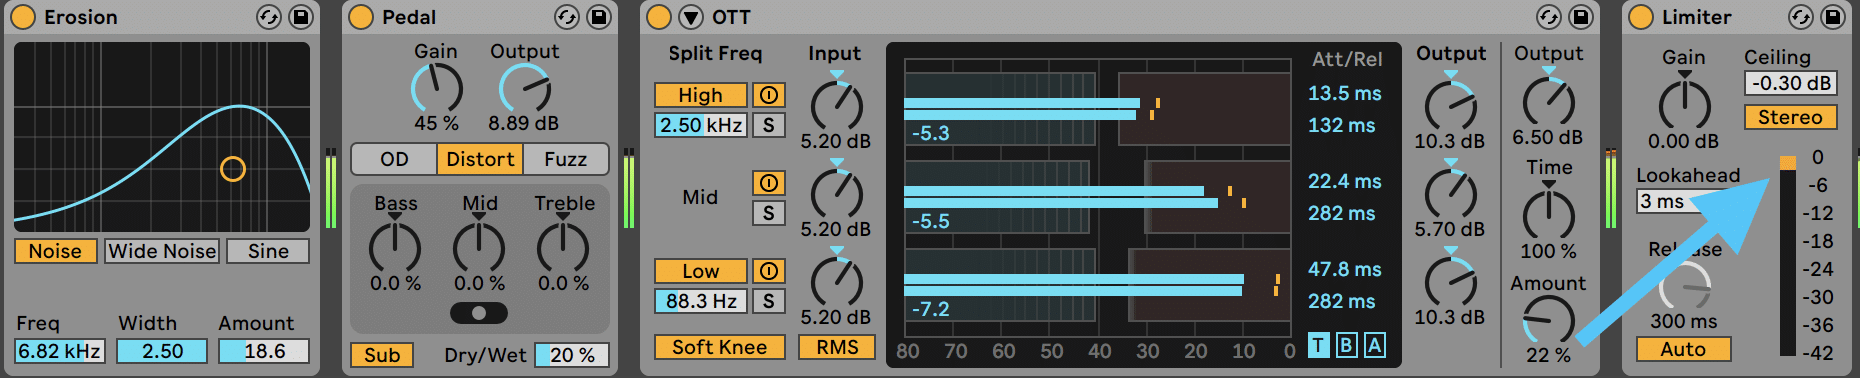Image resolution: width=1860 pixels, height=378 pixels.
Task: Click Limiter Gain knob
Action: click(x=1685, y=106)
